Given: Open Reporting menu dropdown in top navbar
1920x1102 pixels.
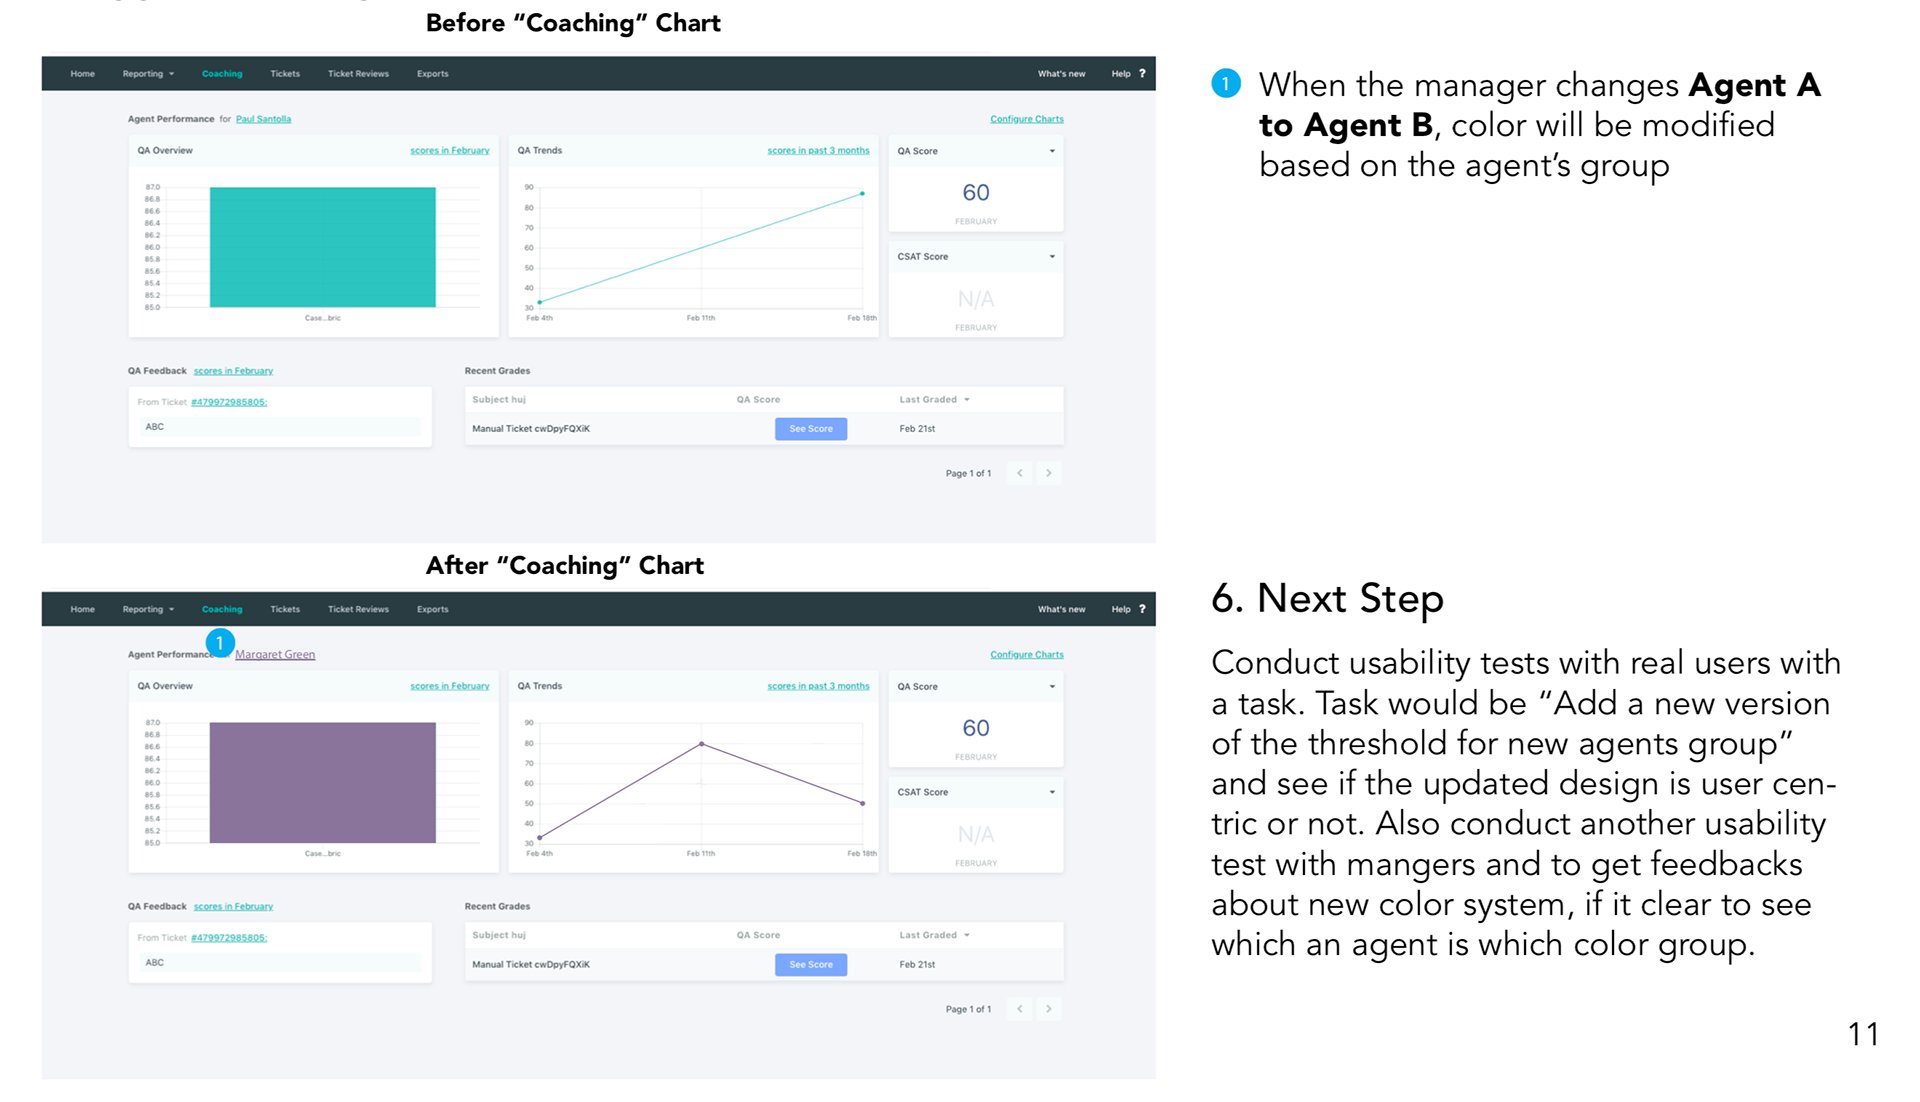Looking at the screenshot, I should pyautogui.click(x=148, y=73).
